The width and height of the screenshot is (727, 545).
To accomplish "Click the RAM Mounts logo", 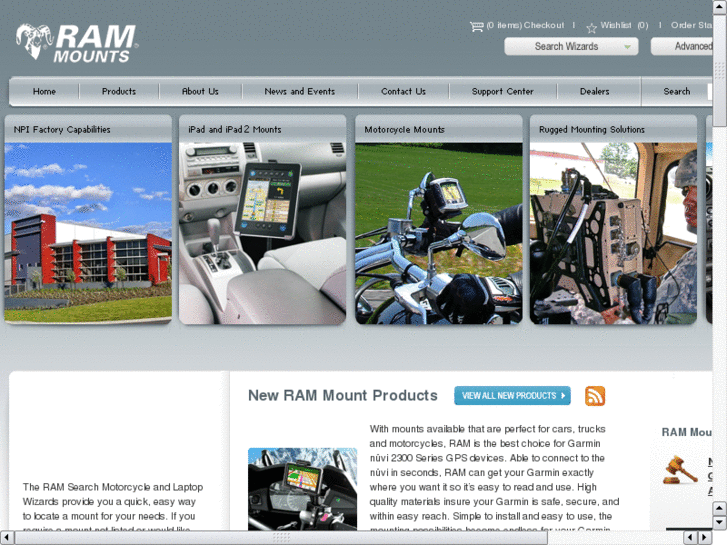I will (77, 43).
